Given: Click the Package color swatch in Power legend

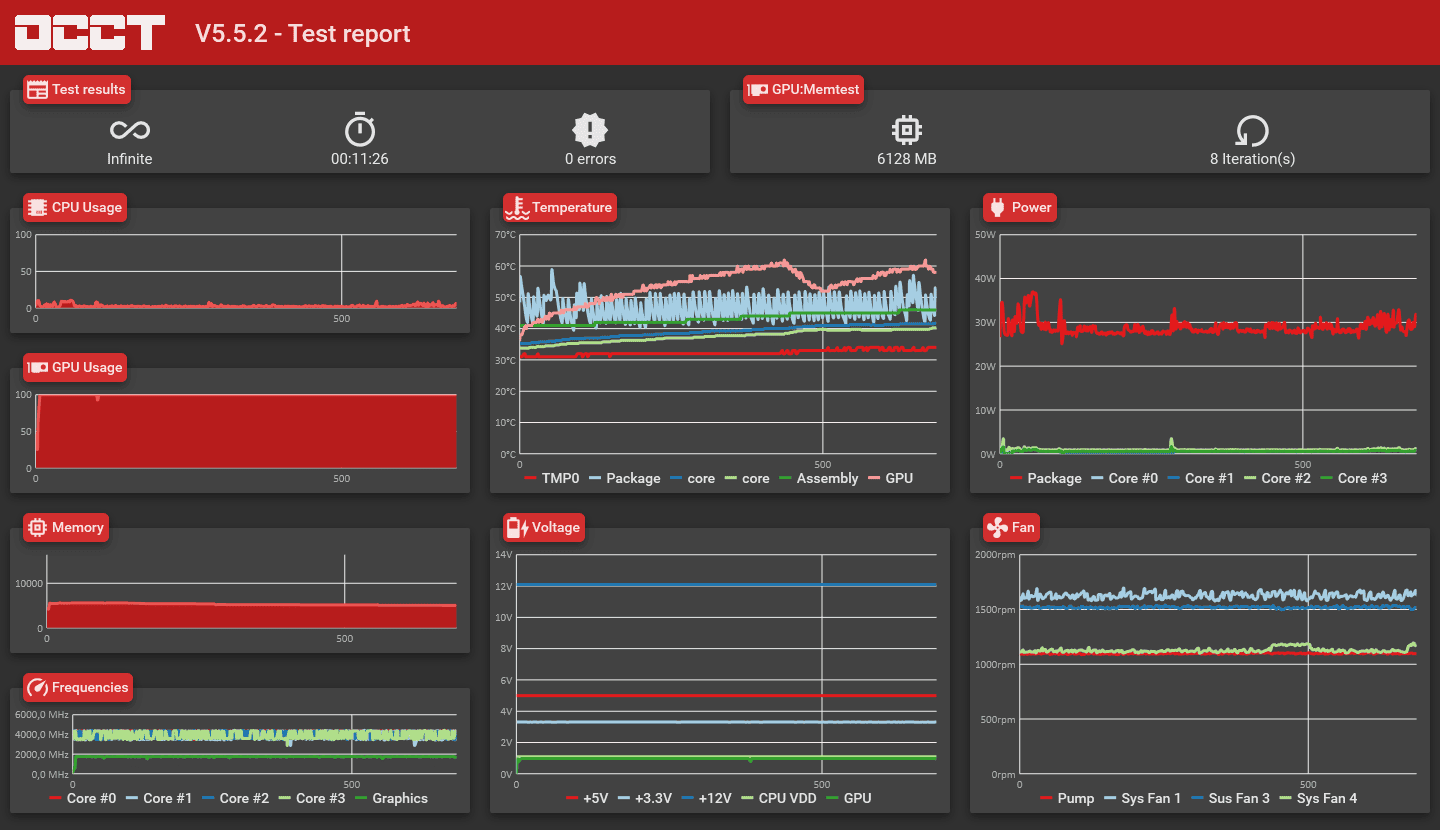Looking at the screenshot, I should point(1016,478).
